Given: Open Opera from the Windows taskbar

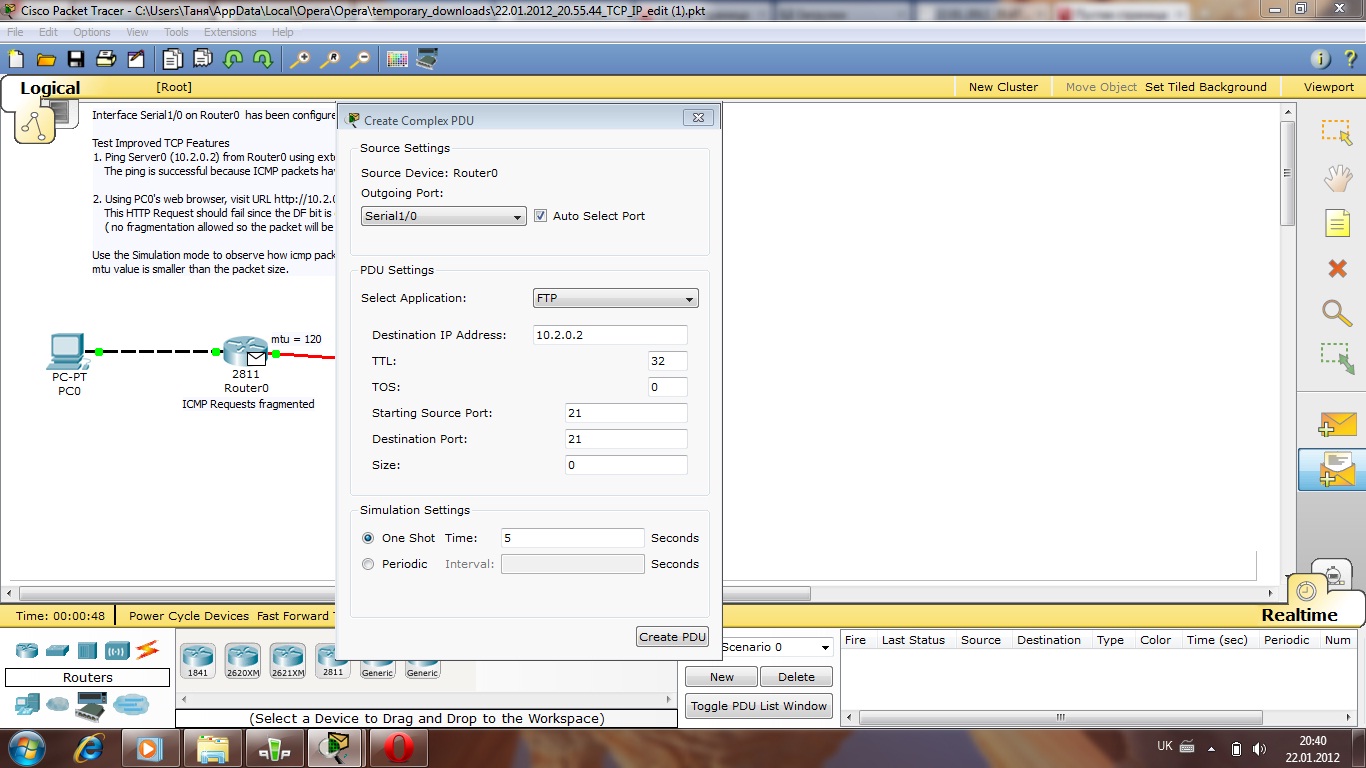Looking at the screenshot, I should point(398,748).
